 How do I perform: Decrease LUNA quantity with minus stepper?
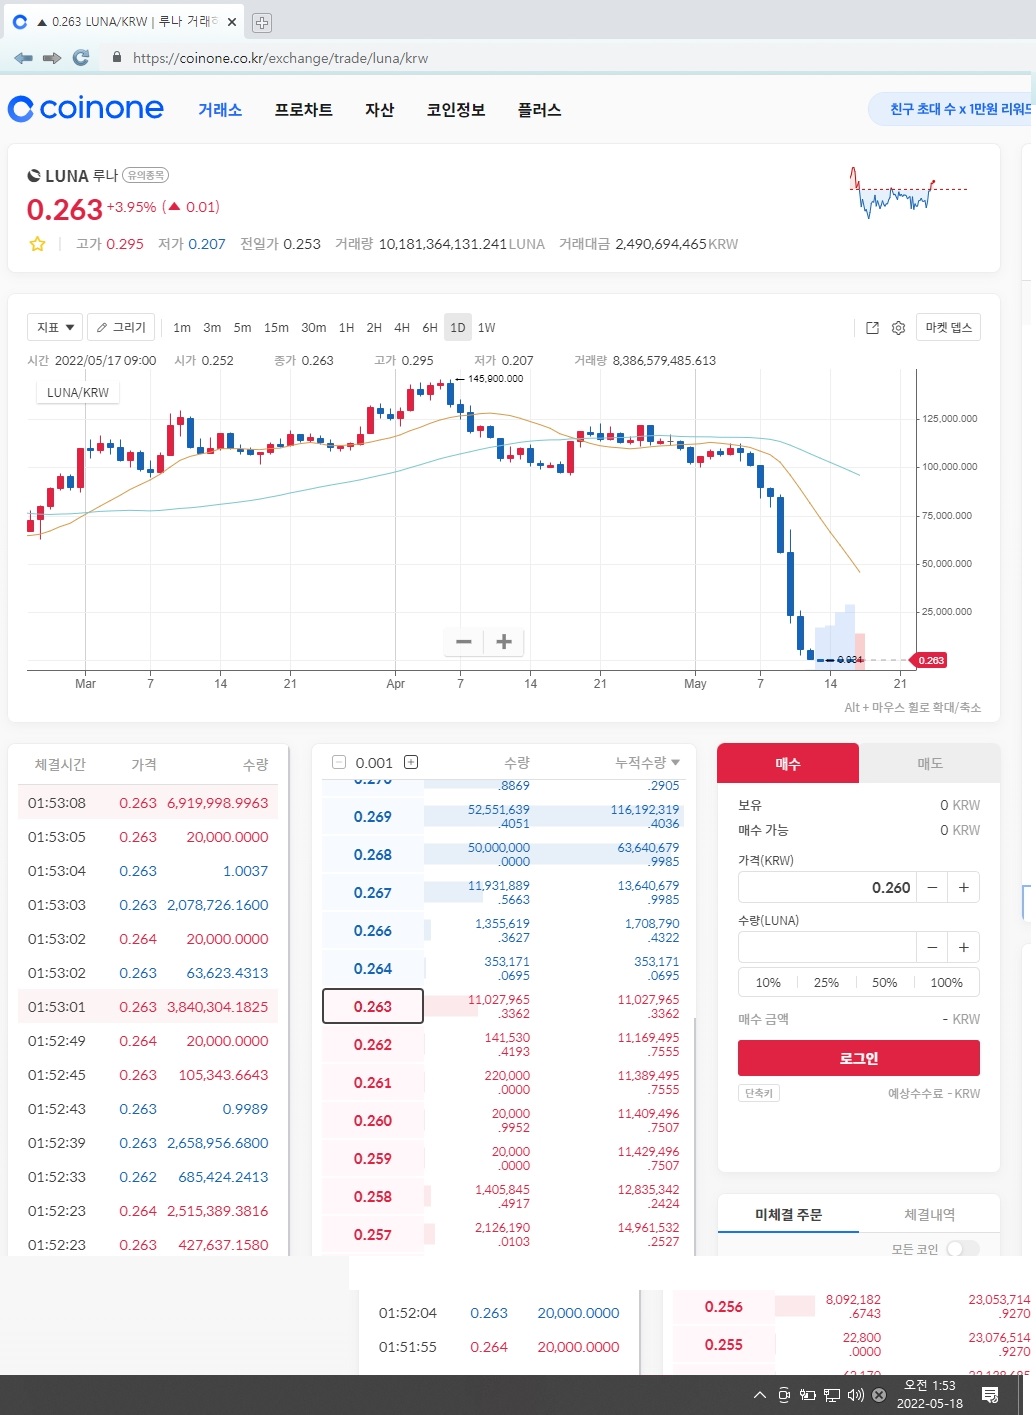(932, 947)
